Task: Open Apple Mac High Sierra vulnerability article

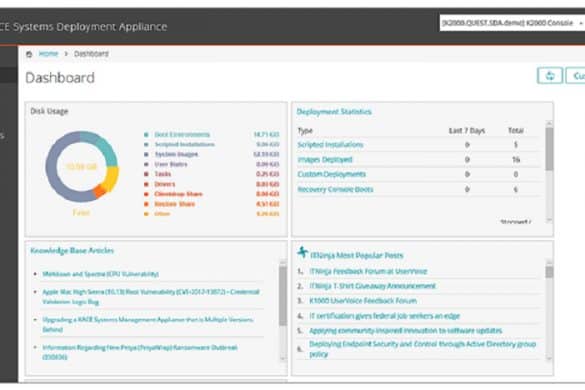Action: point(151,297)
